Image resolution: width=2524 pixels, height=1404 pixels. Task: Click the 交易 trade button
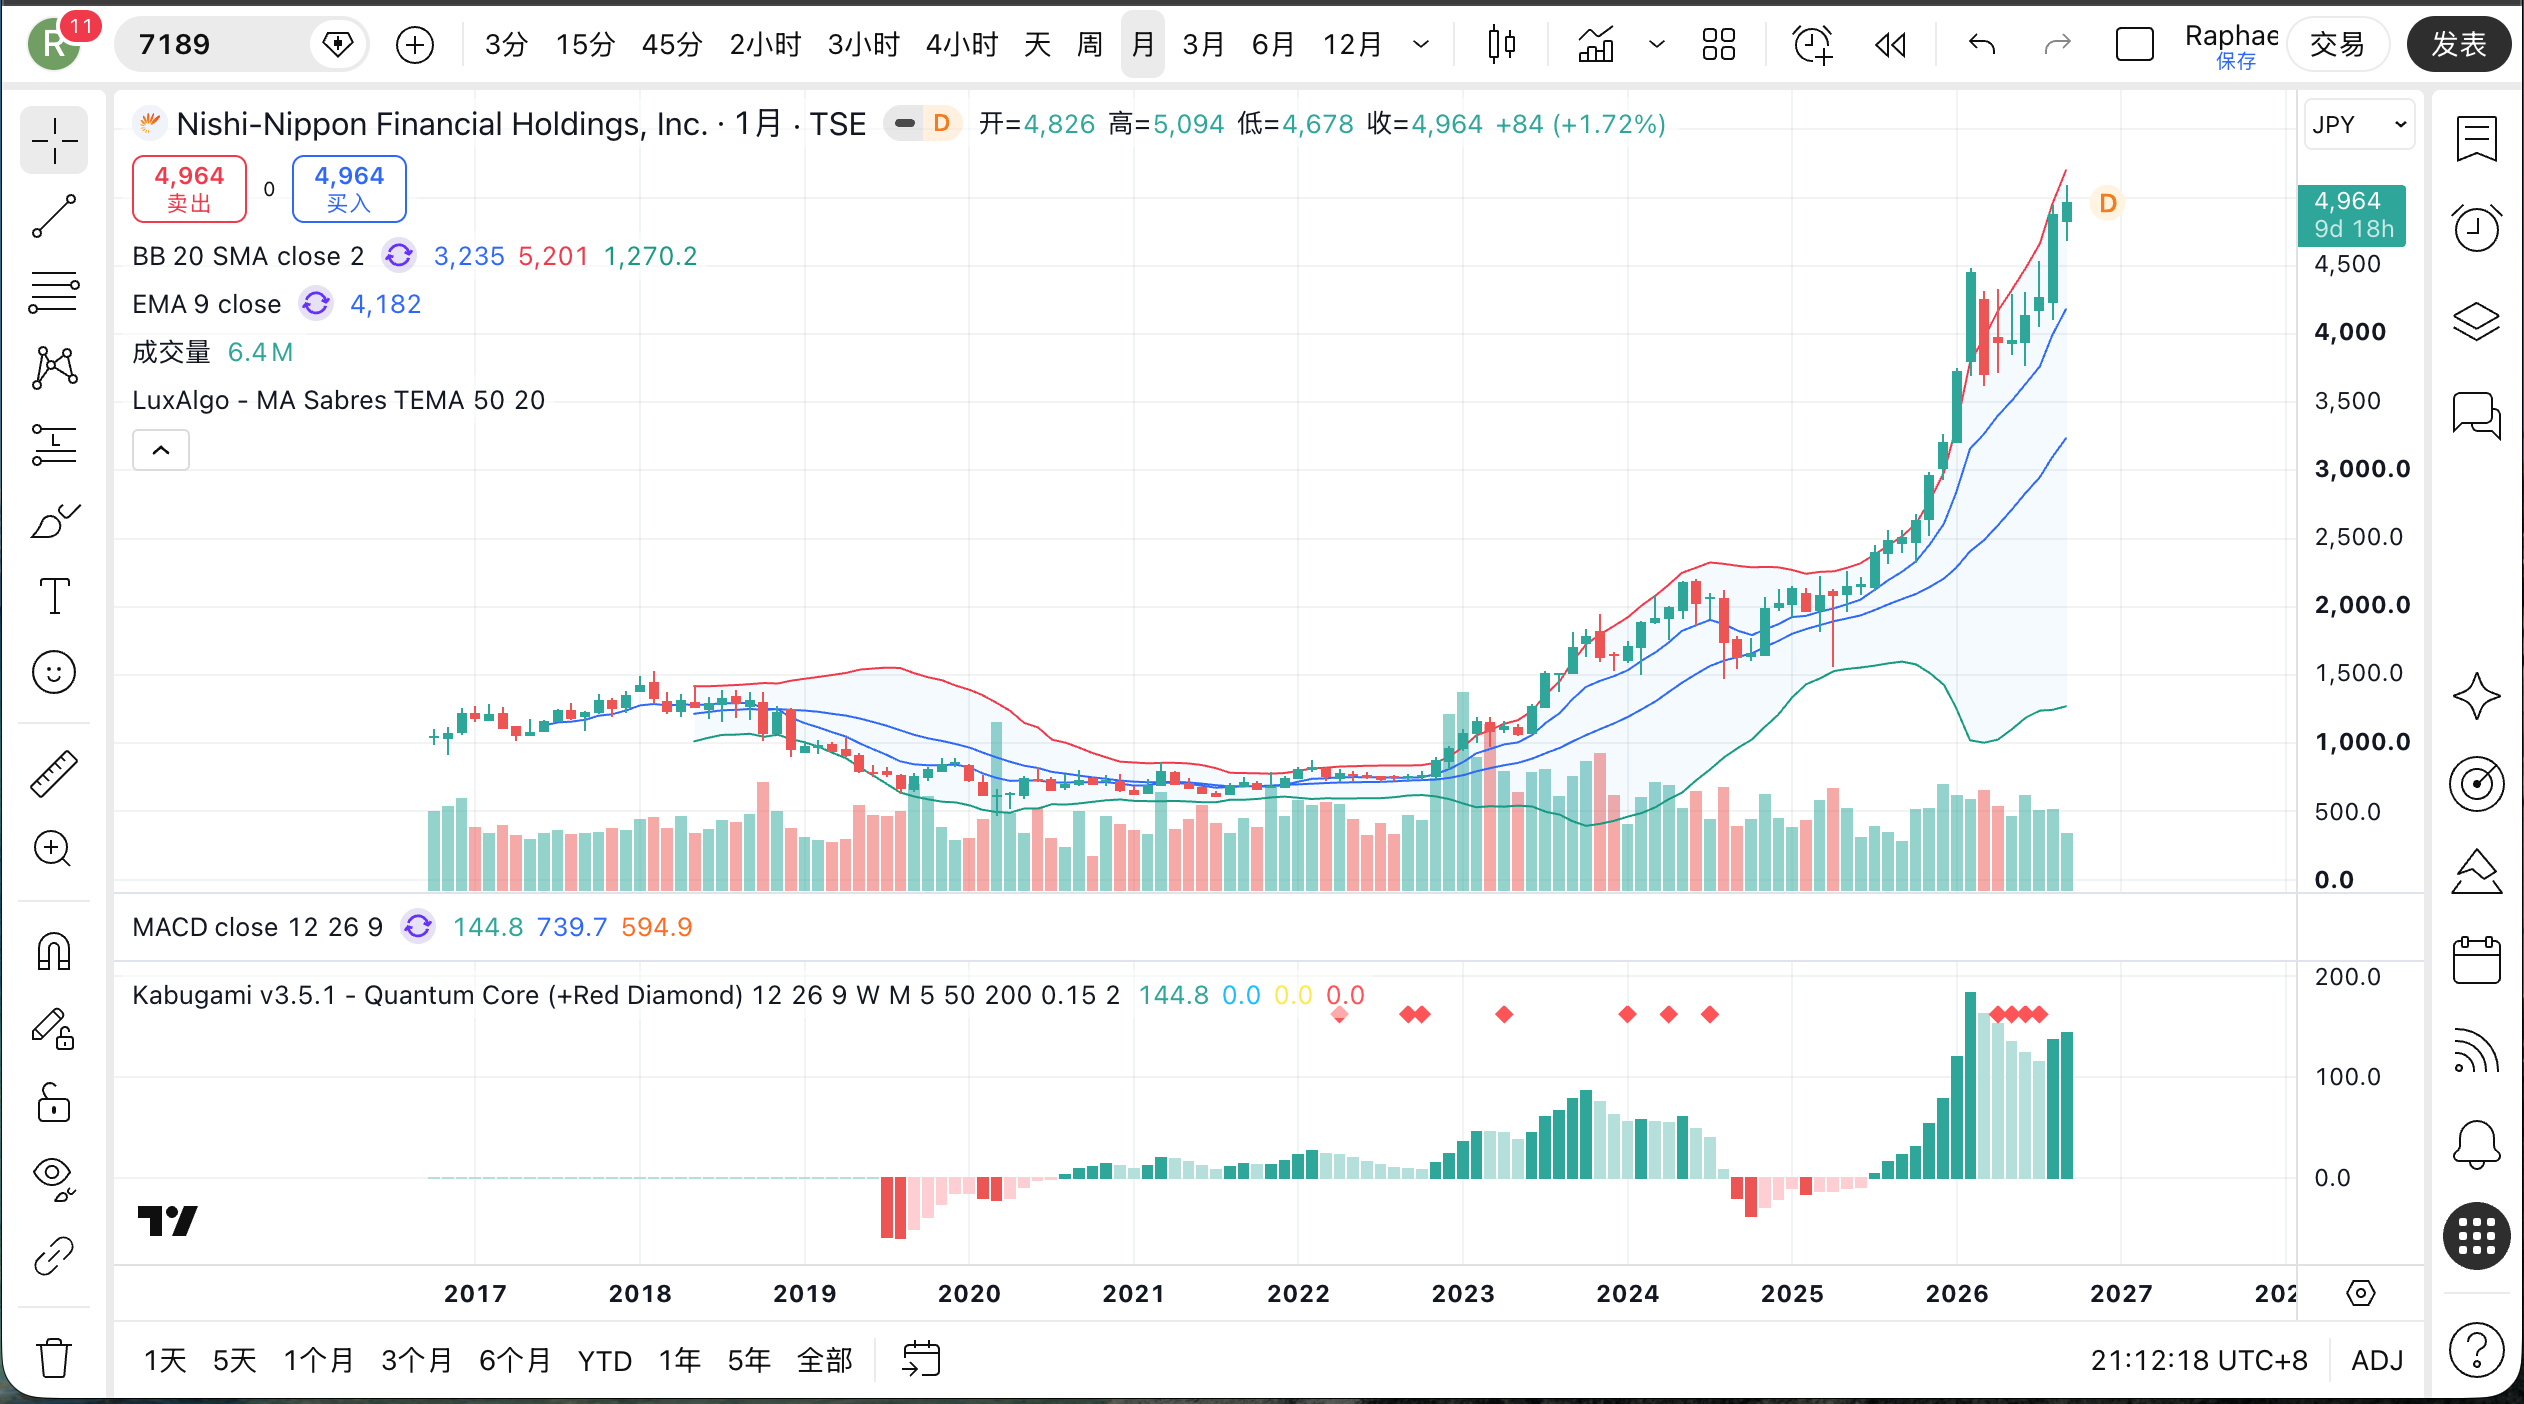coord(2337,44)
